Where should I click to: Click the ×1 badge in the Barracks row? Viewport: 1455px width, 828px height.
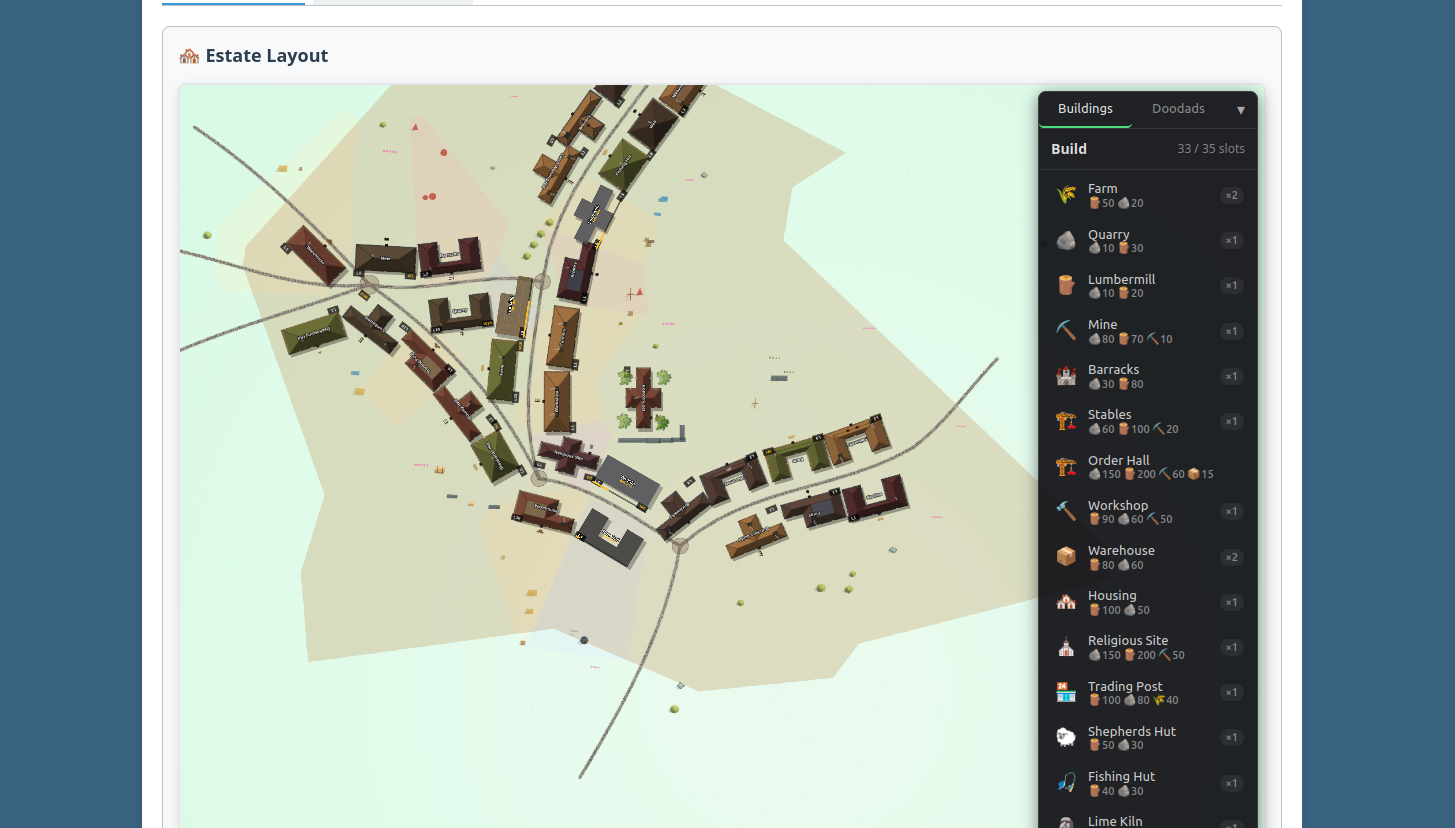(x=1232, y=376)
